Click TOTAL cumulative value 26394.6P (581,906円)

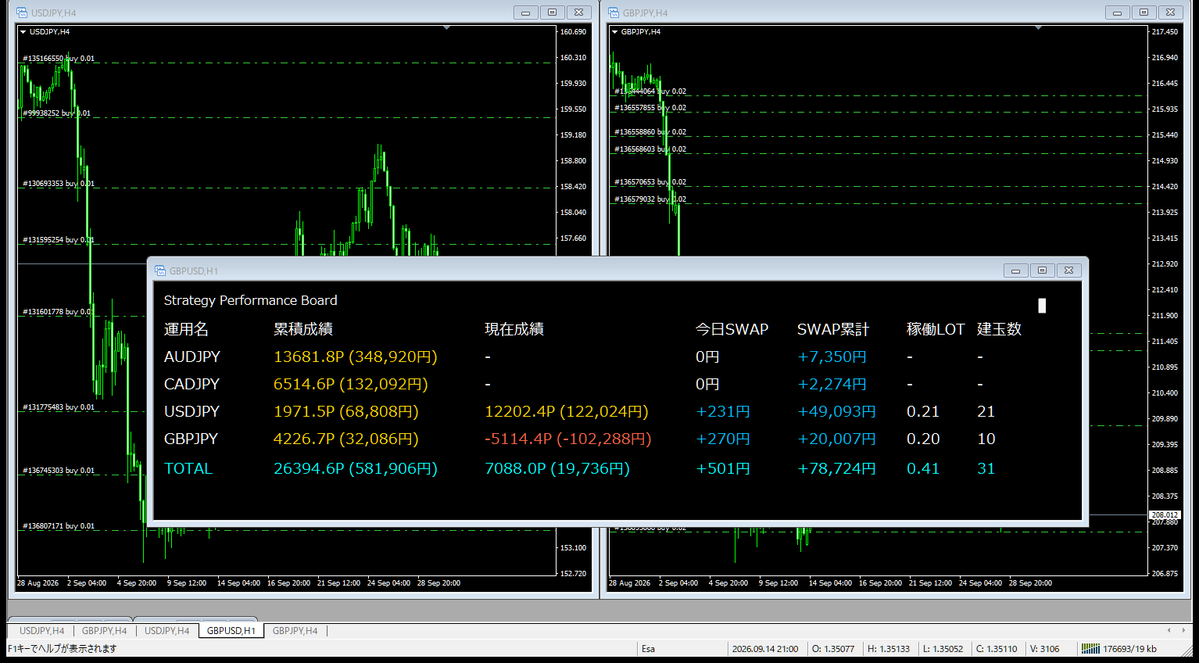(356, 469)
